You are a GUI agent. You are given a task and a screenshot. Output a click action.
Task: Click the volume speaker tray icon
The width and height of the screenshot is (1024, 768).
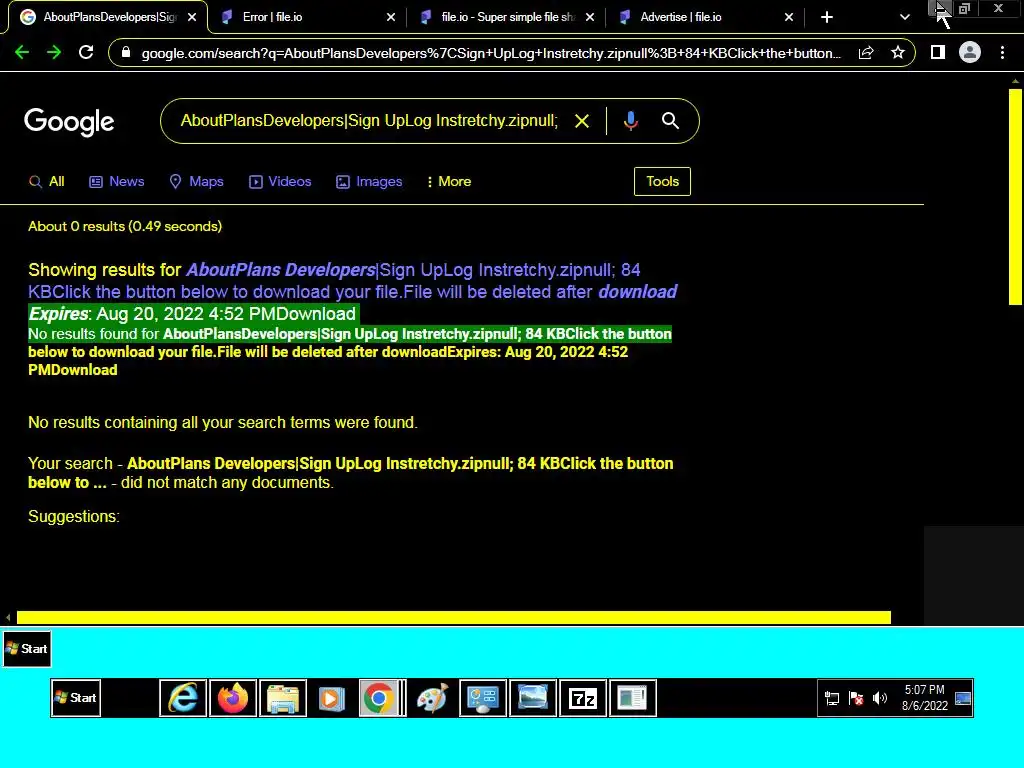880,698
